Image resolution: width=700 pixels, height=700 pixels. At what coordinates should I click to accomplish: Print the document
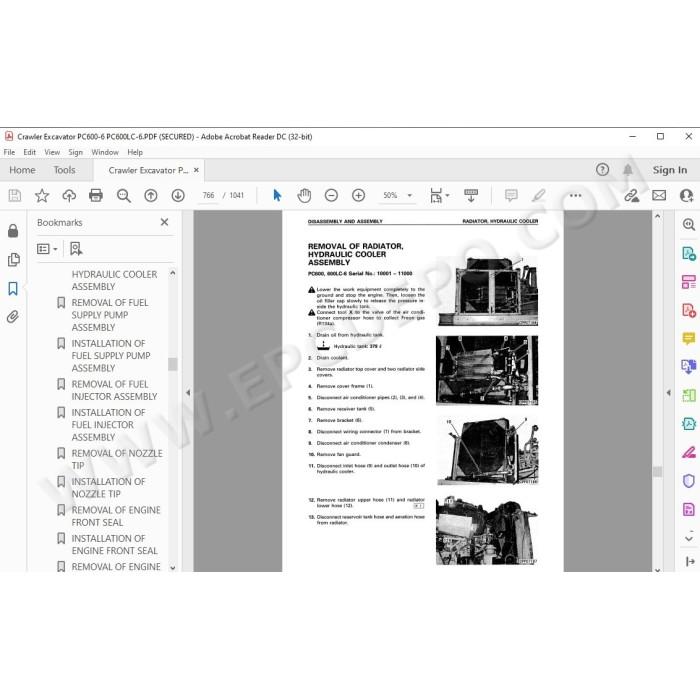click(x=96, y=196)
